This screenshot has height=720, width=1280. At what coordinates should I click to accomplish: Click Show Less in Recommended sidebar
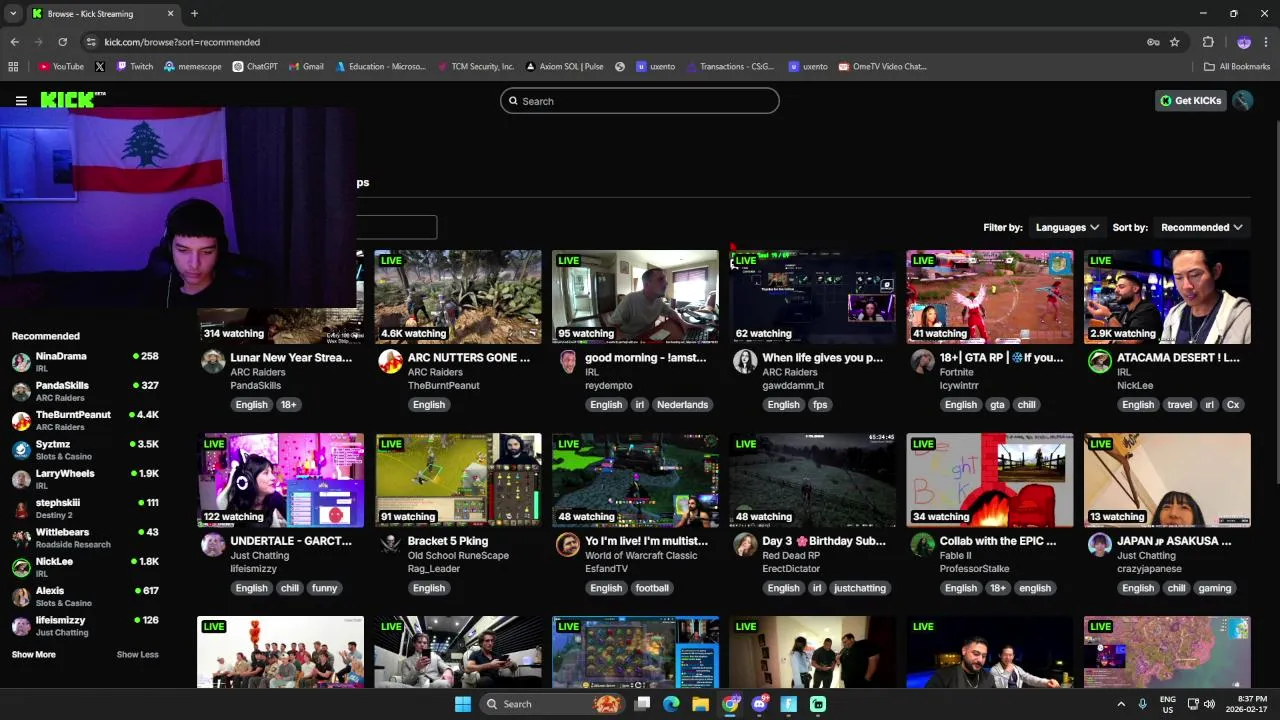point(138,655)
